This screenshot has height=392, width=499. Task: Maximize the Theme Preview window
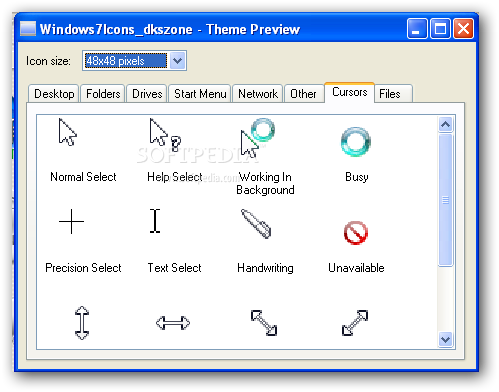440,29
